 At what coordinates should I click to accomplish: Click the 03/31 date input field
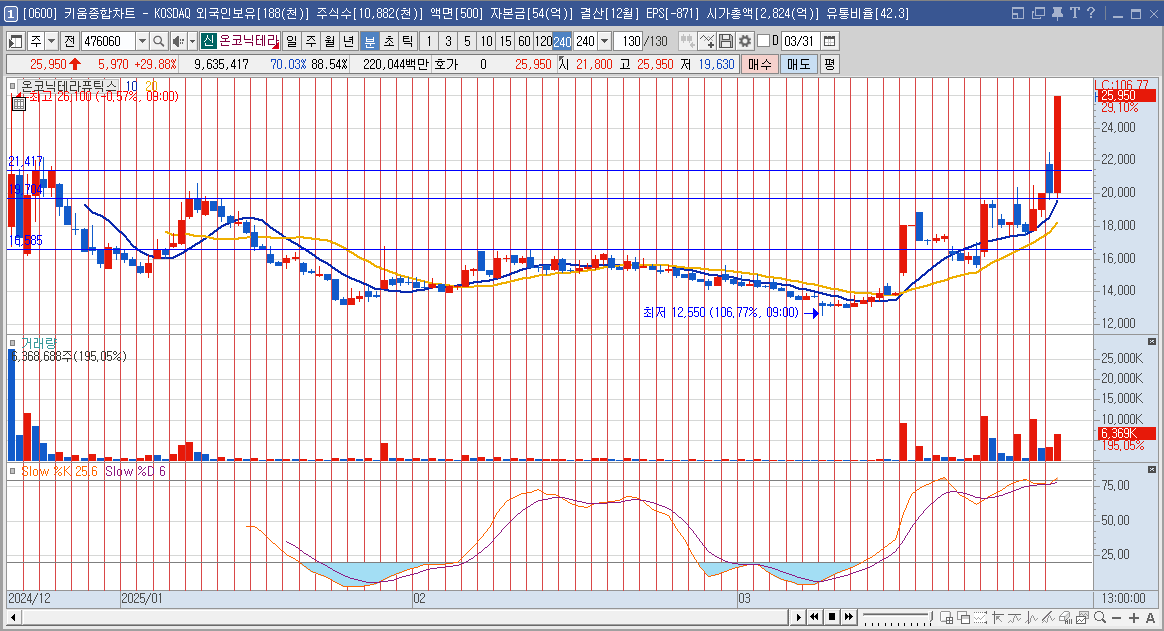pos(800,42)
